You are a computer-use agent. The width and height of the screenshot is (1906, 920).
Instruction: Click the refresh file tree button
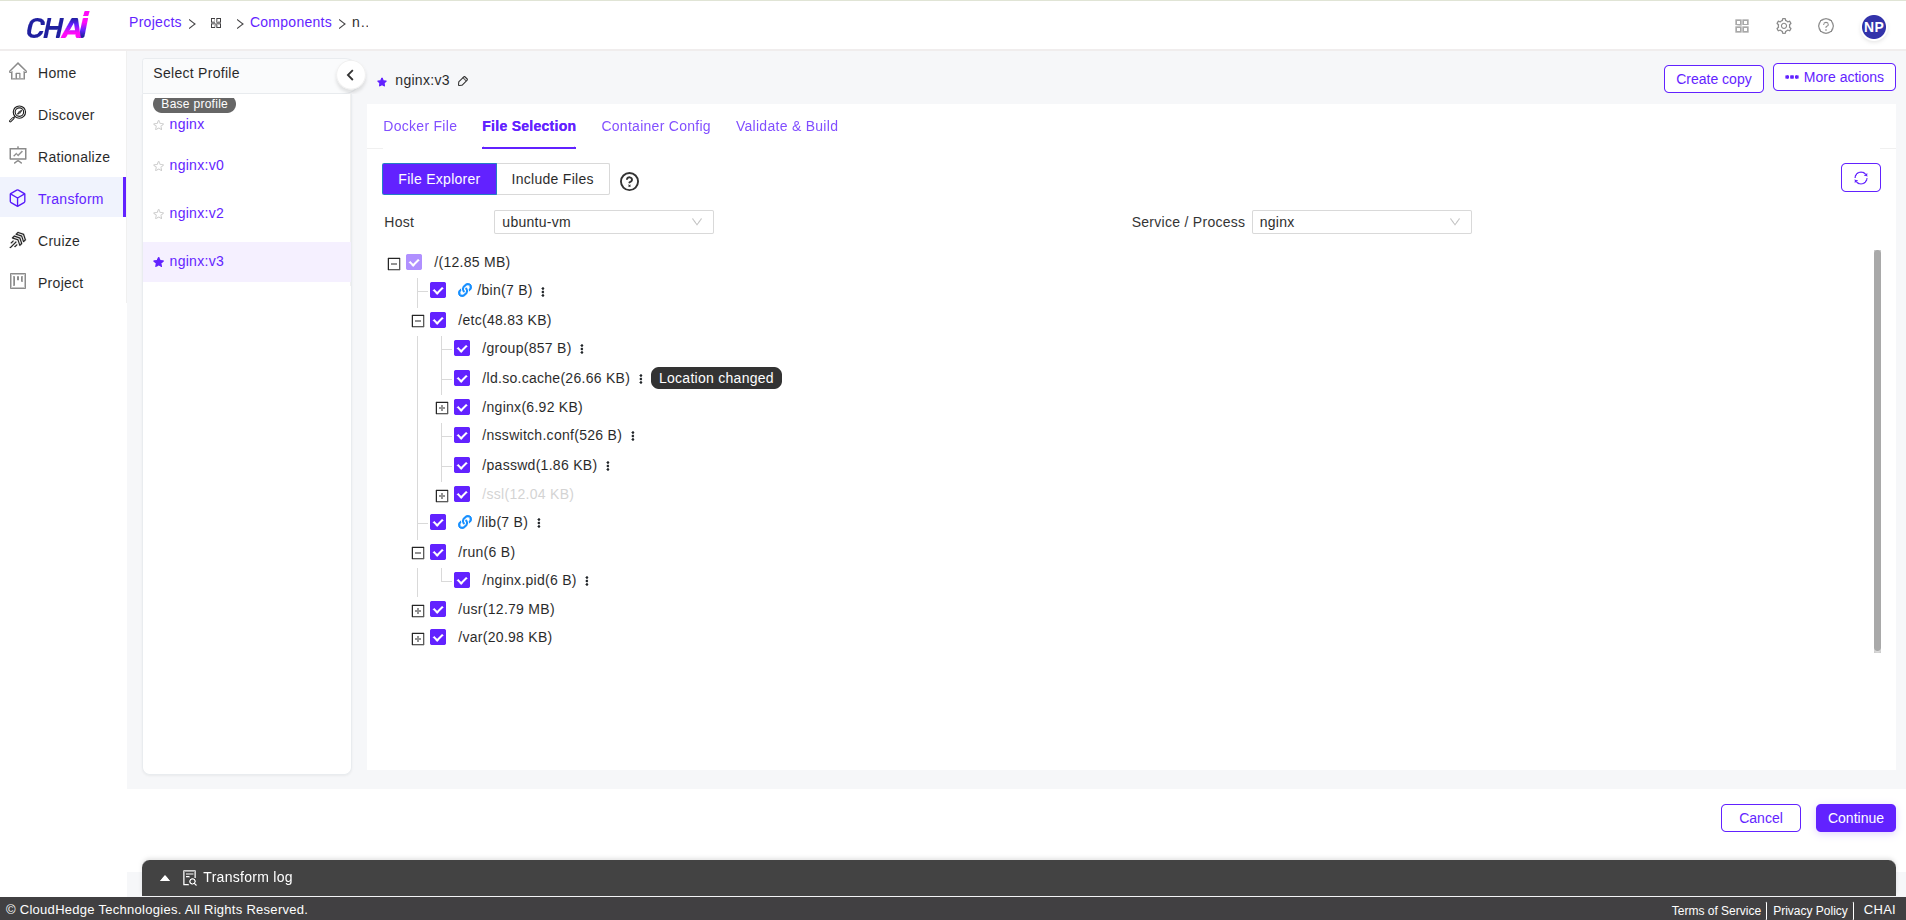(1861, 178)
